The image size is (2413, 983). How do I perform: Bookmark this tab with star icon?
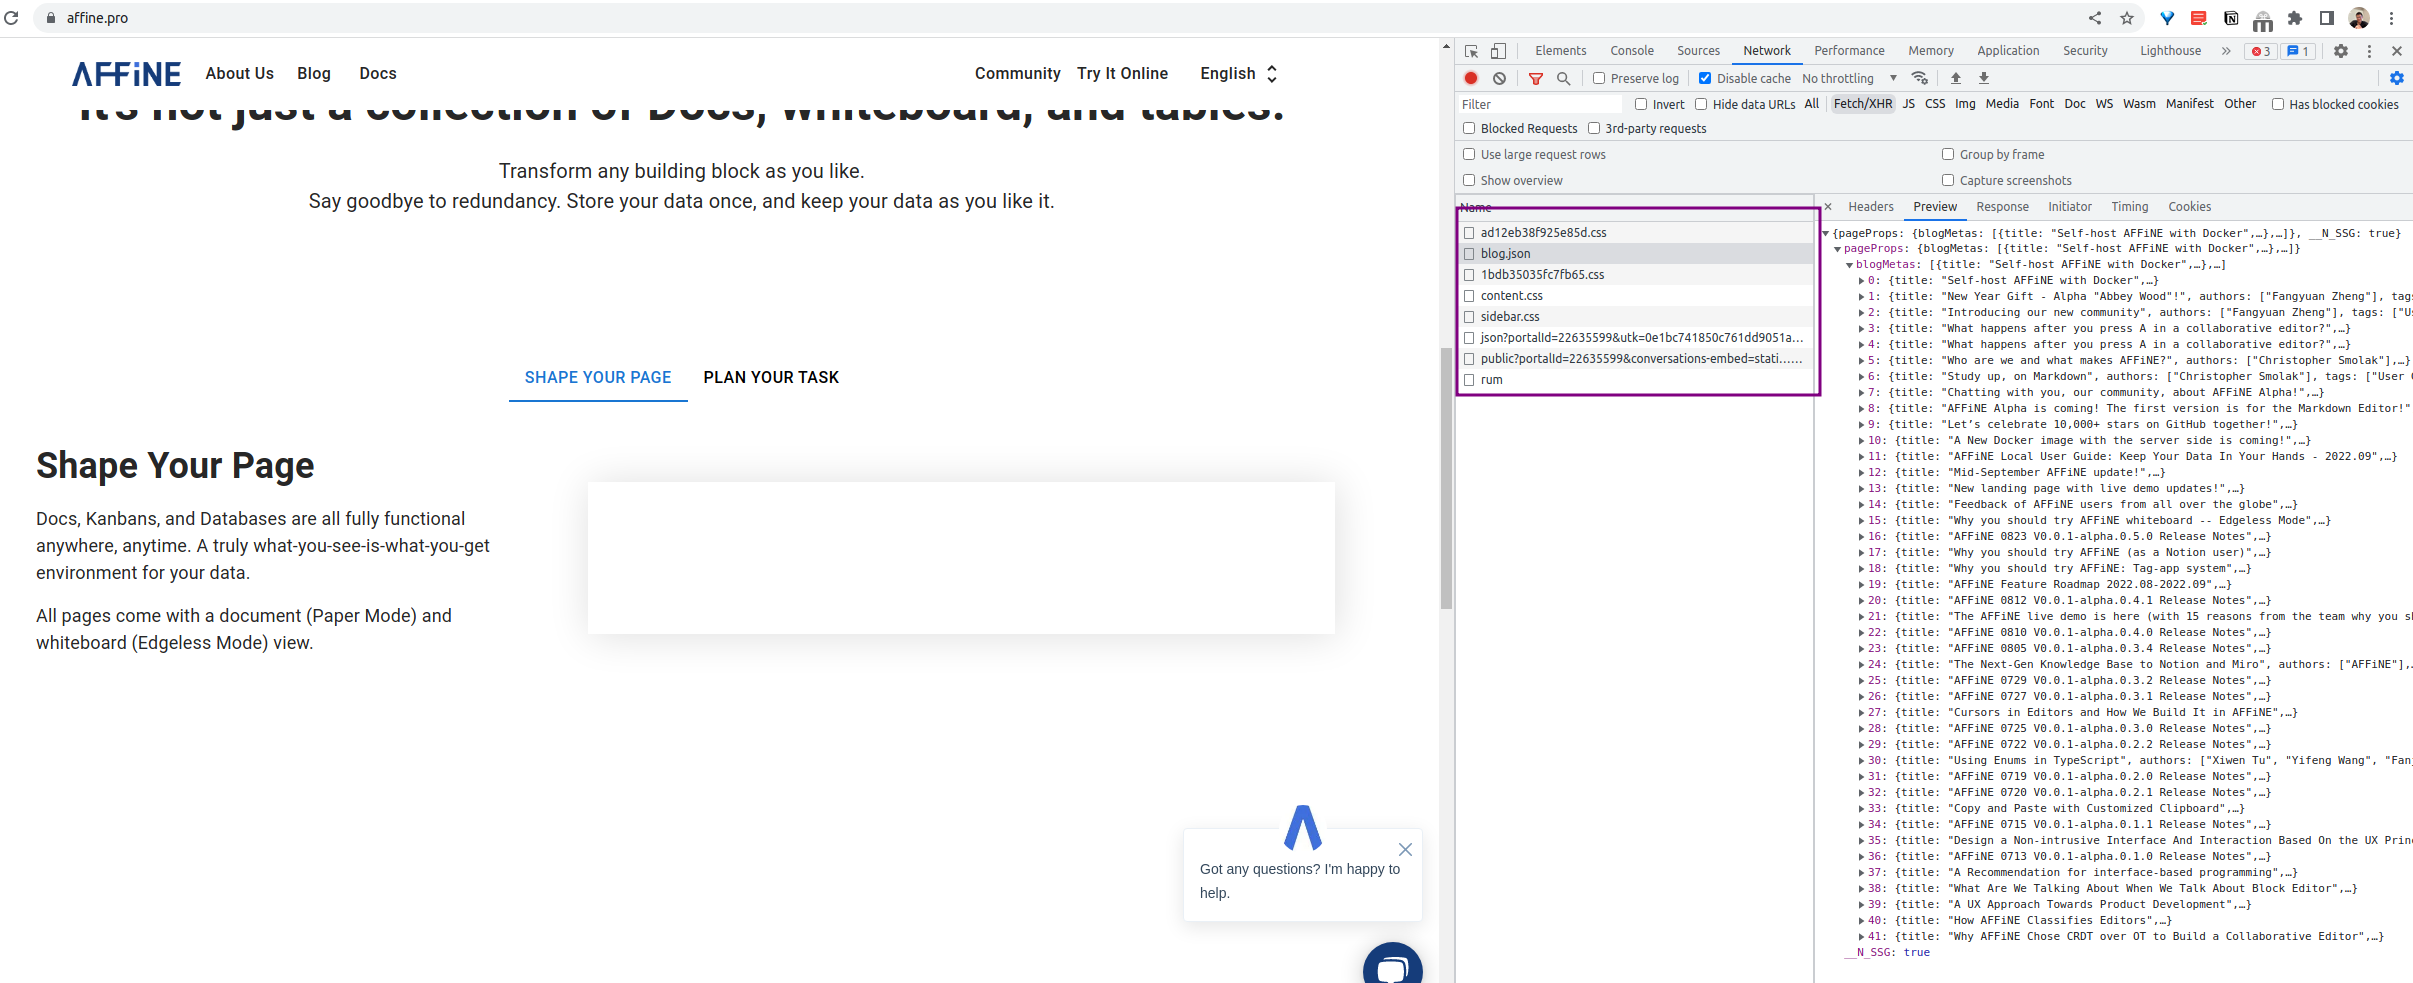tap(2127, 18)
